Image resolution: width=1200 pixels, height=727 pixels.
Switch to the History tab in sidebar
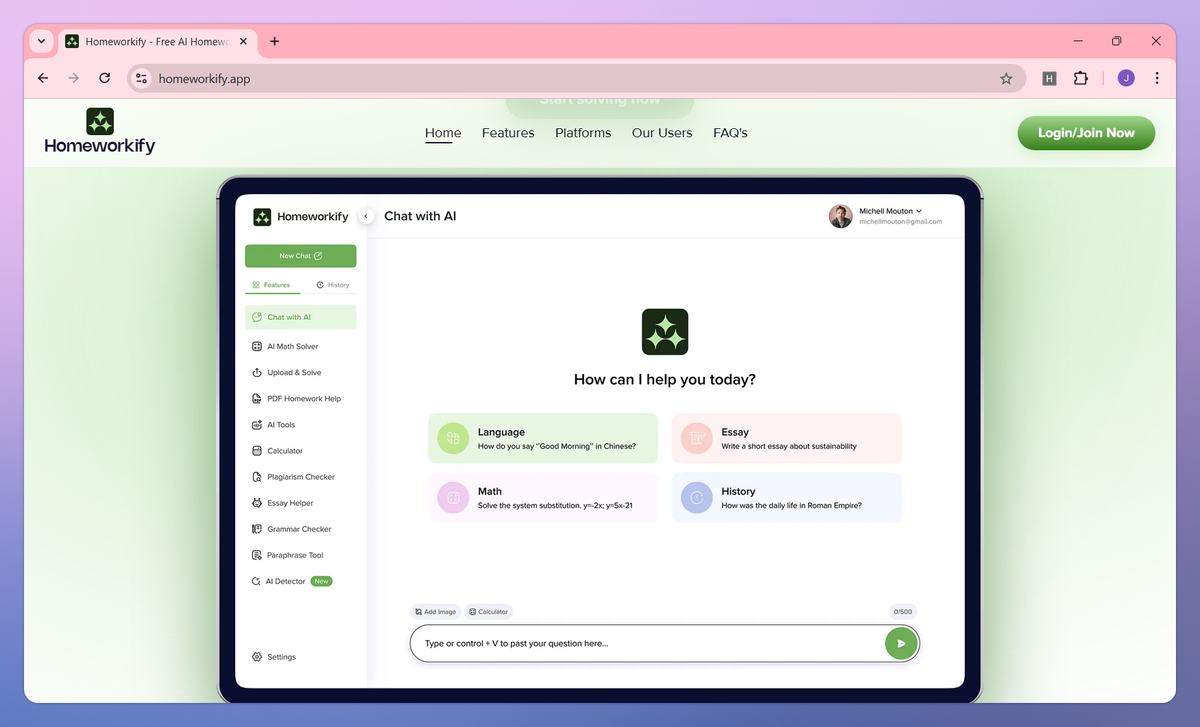(x=333, y=285)
